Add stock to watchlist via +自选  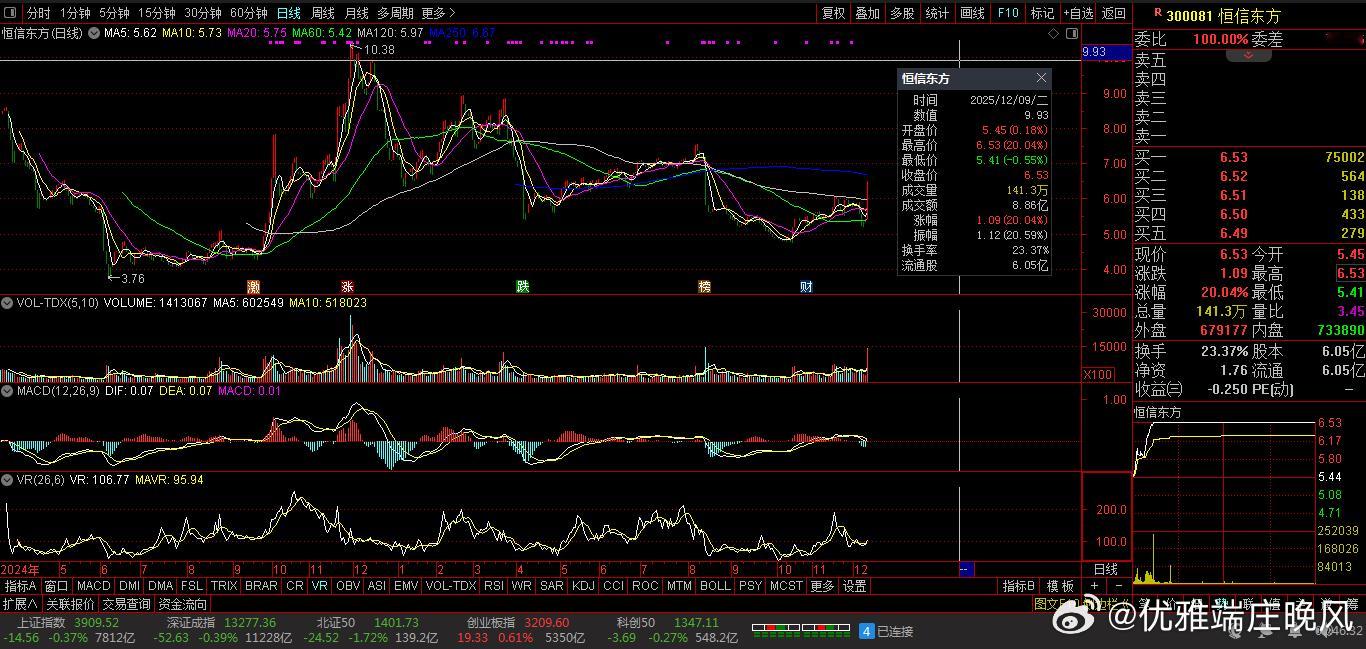point(1078,13)
